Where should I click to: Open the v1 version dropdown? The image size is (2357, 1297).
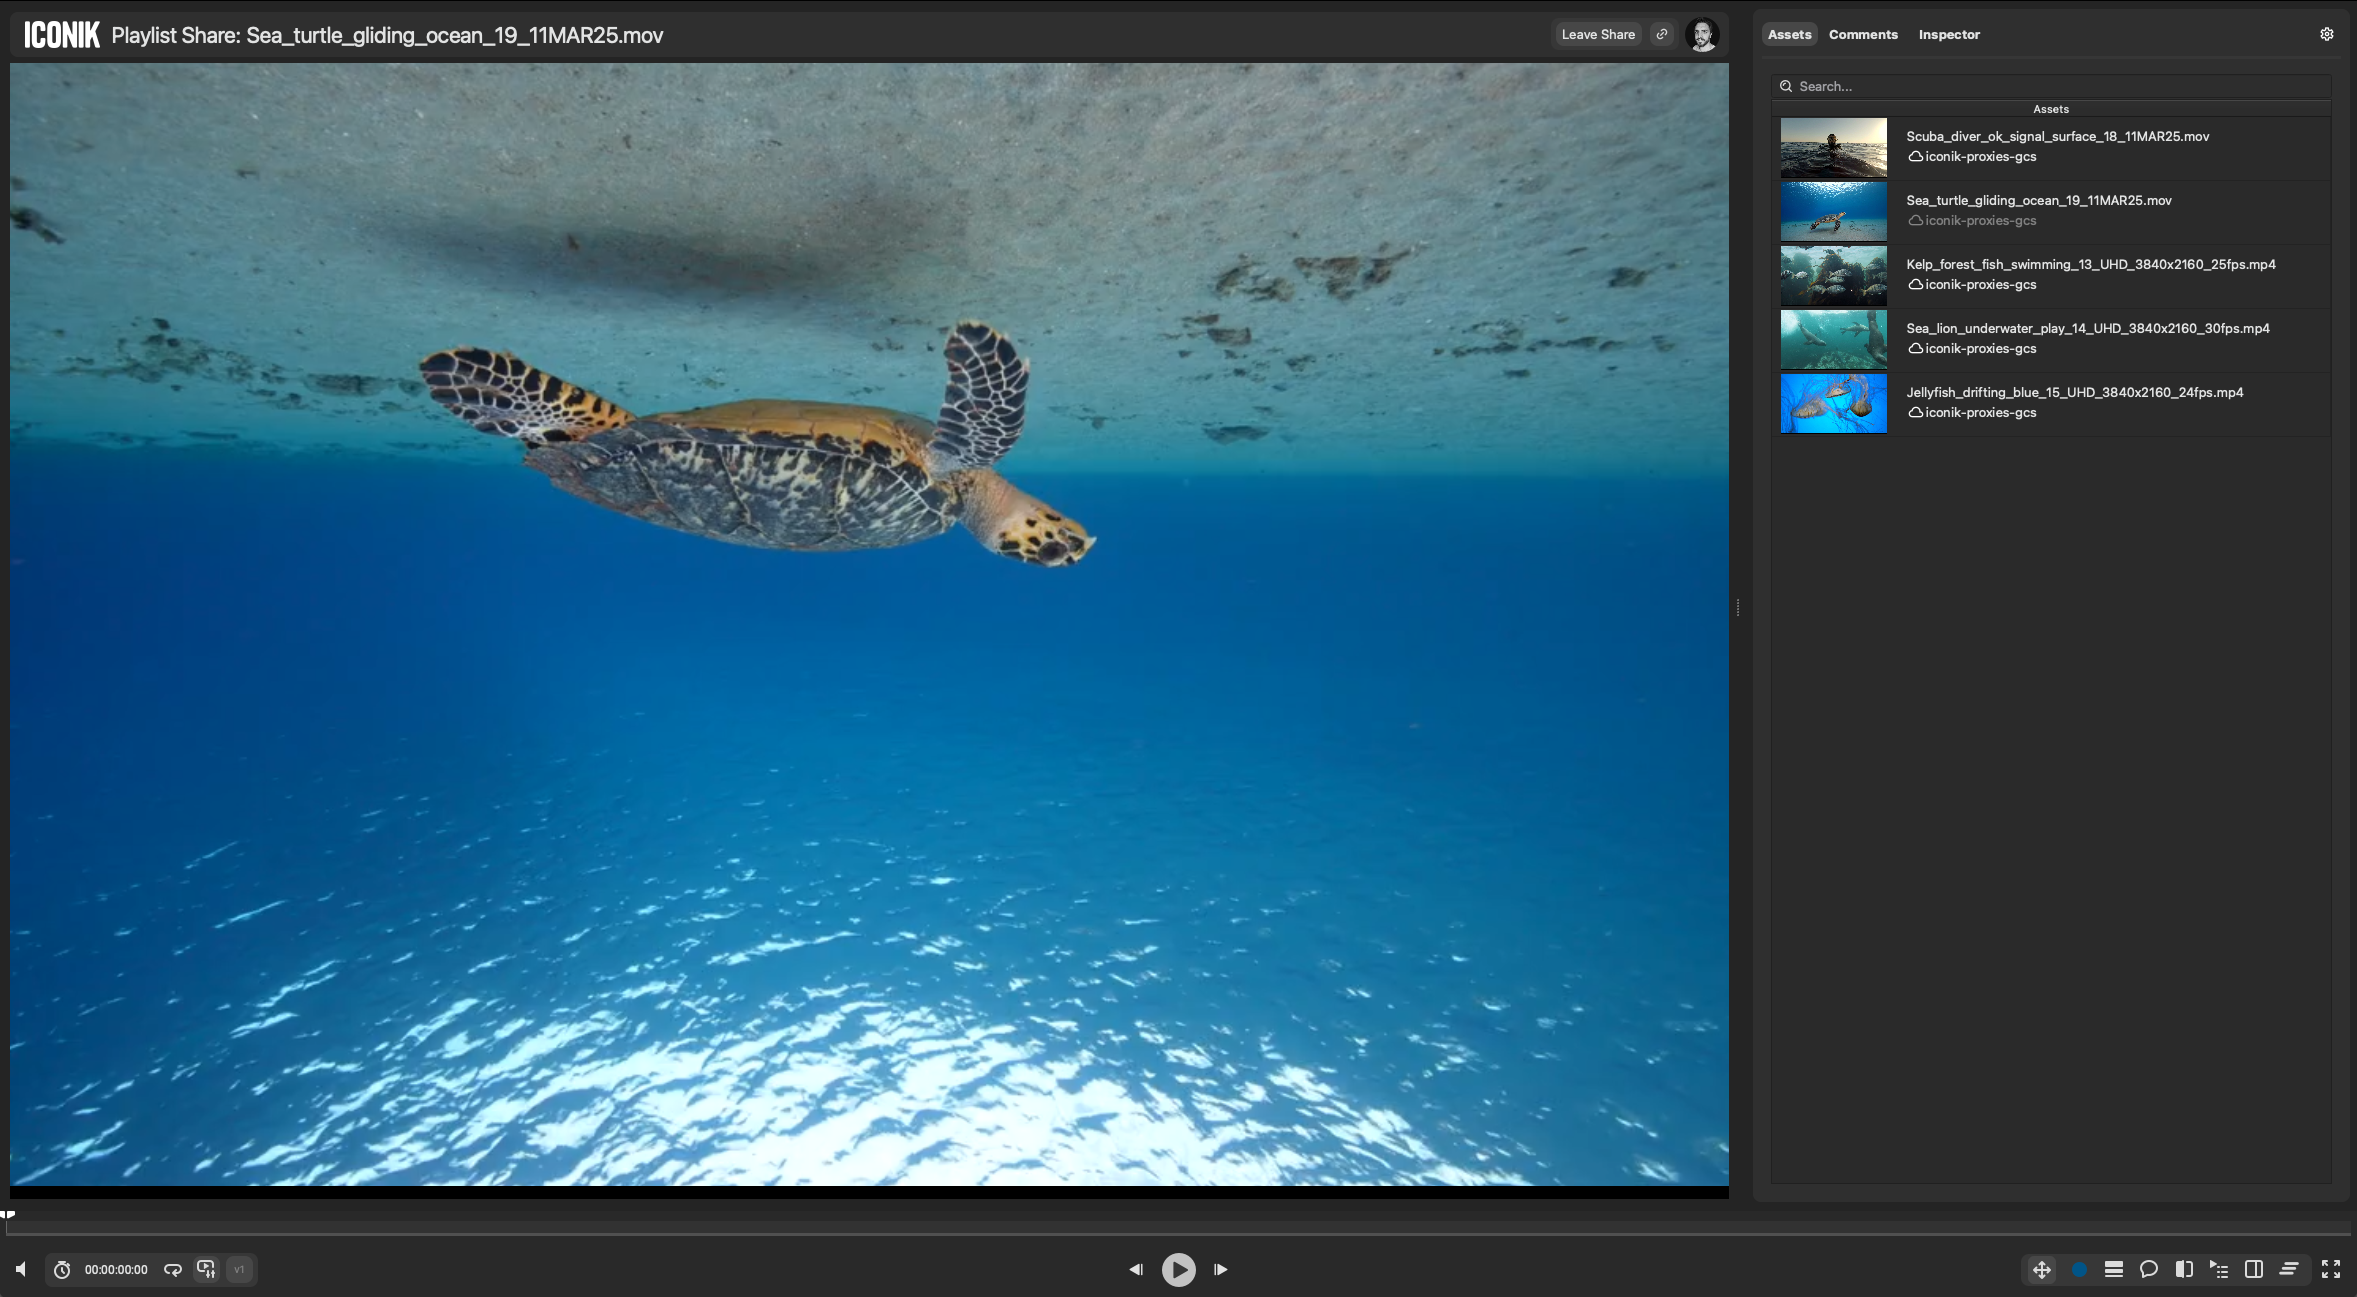click(240, 1269)
